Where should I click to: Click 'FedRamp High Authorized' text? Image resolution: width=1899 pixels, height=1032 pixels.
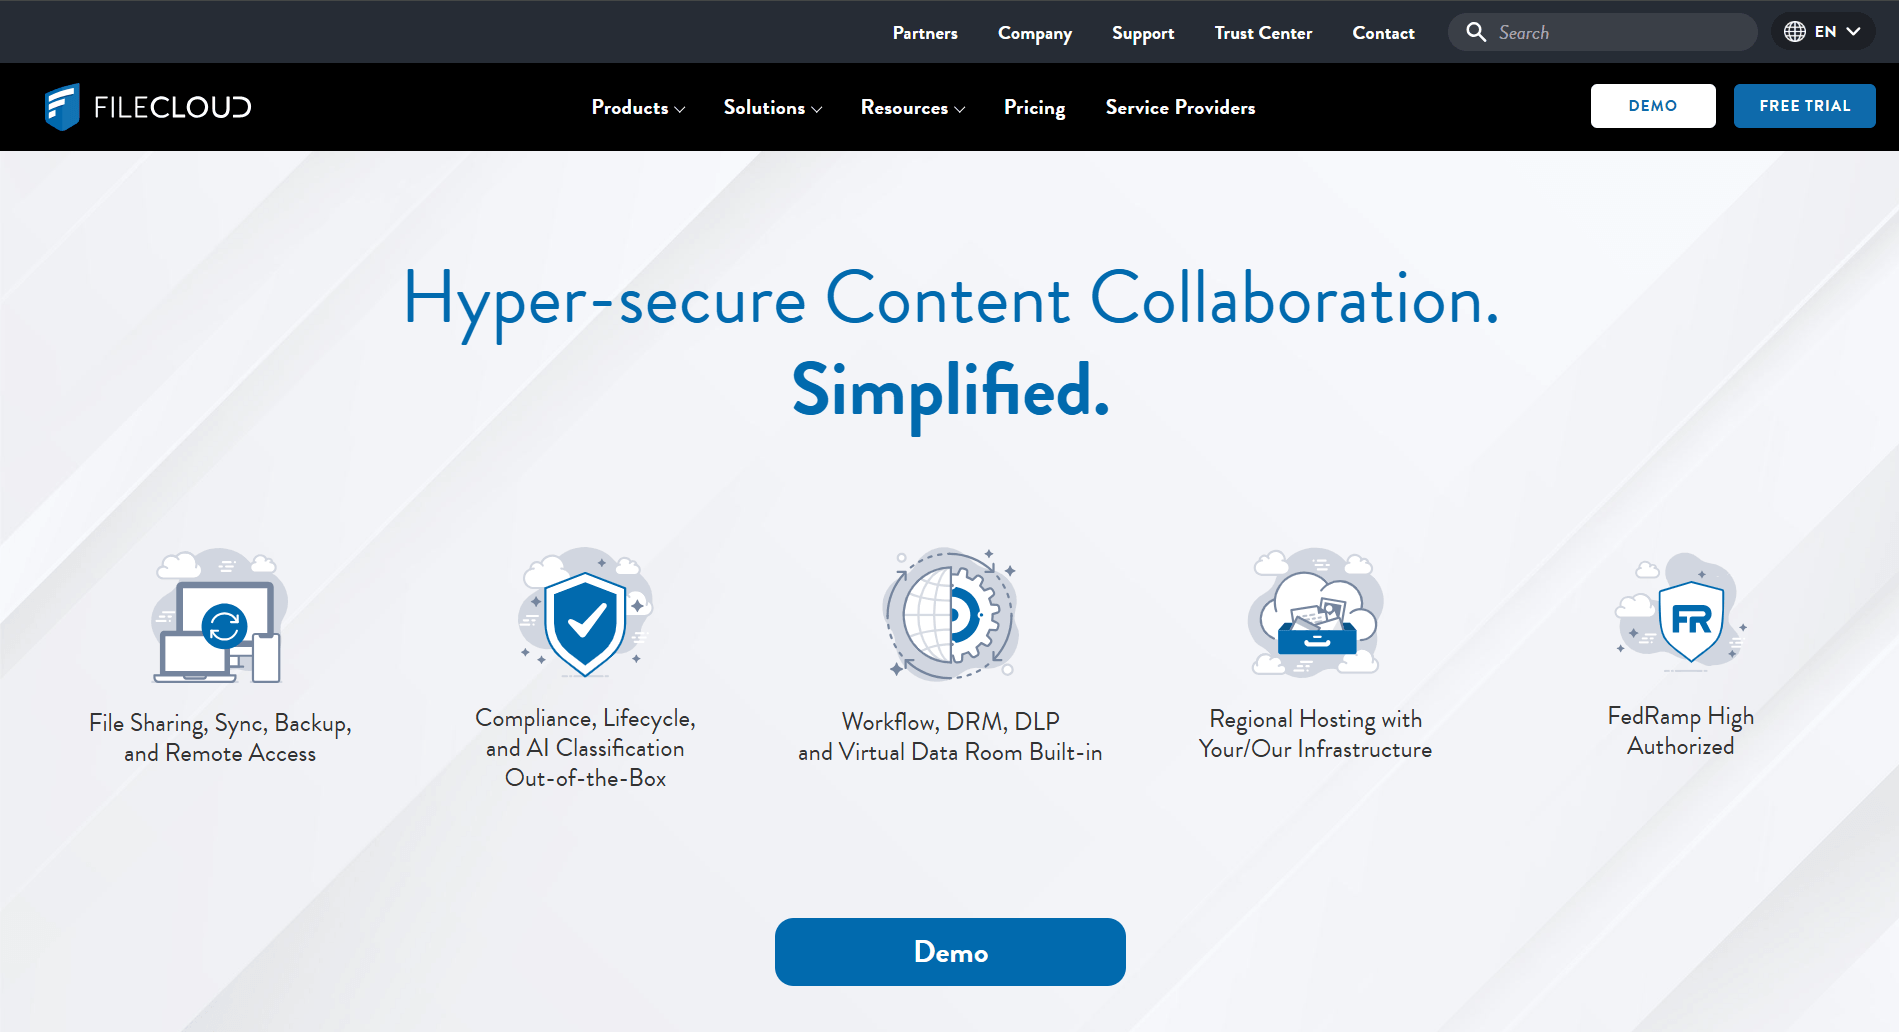[1681, 731]
